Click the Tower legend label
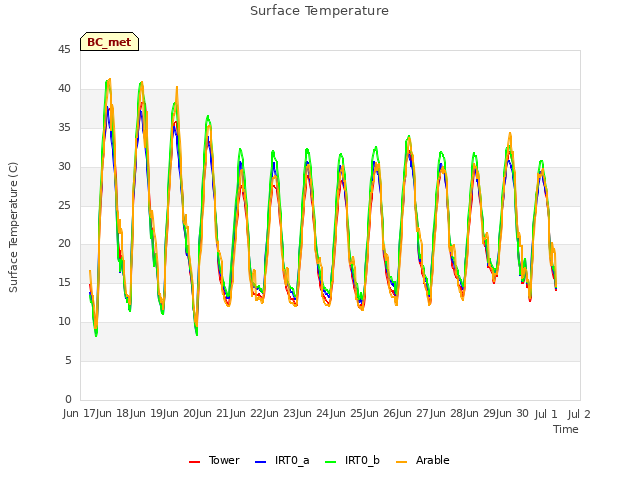640x480 pixels. point(224,460)
